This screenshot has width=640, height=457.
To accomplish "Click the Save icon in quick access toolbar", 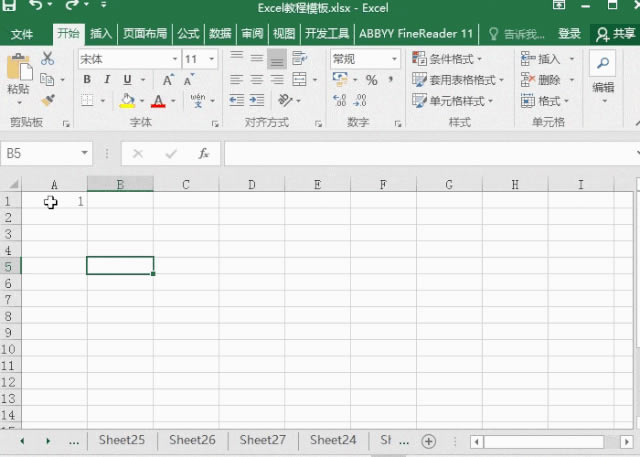I will tap(9, 4).
